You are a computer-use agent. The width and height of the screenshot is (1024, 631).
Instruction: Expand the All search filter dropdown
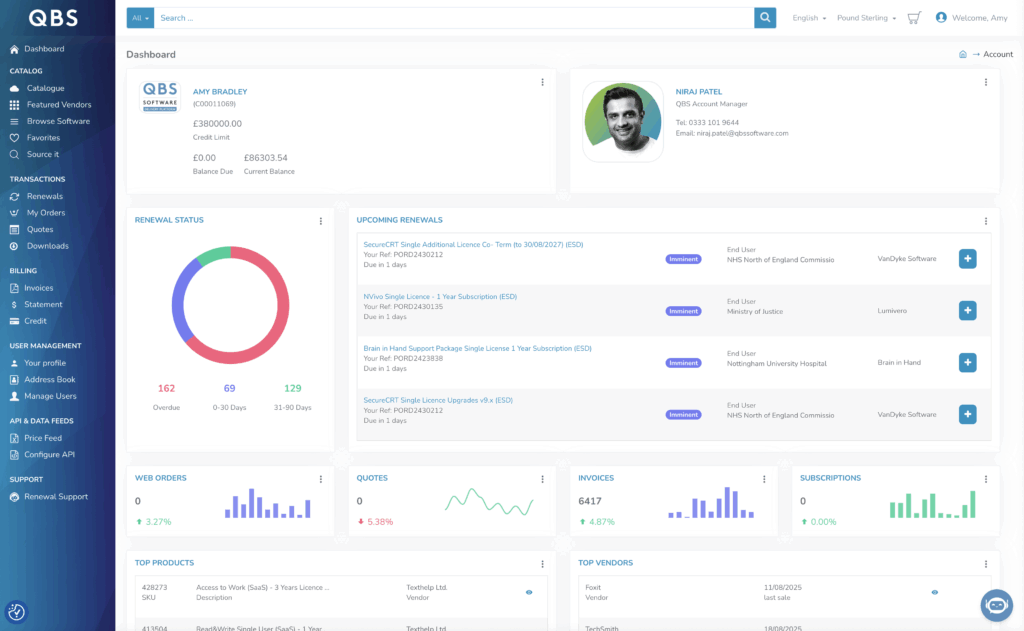pyautogui.click(x=140, y=18)
